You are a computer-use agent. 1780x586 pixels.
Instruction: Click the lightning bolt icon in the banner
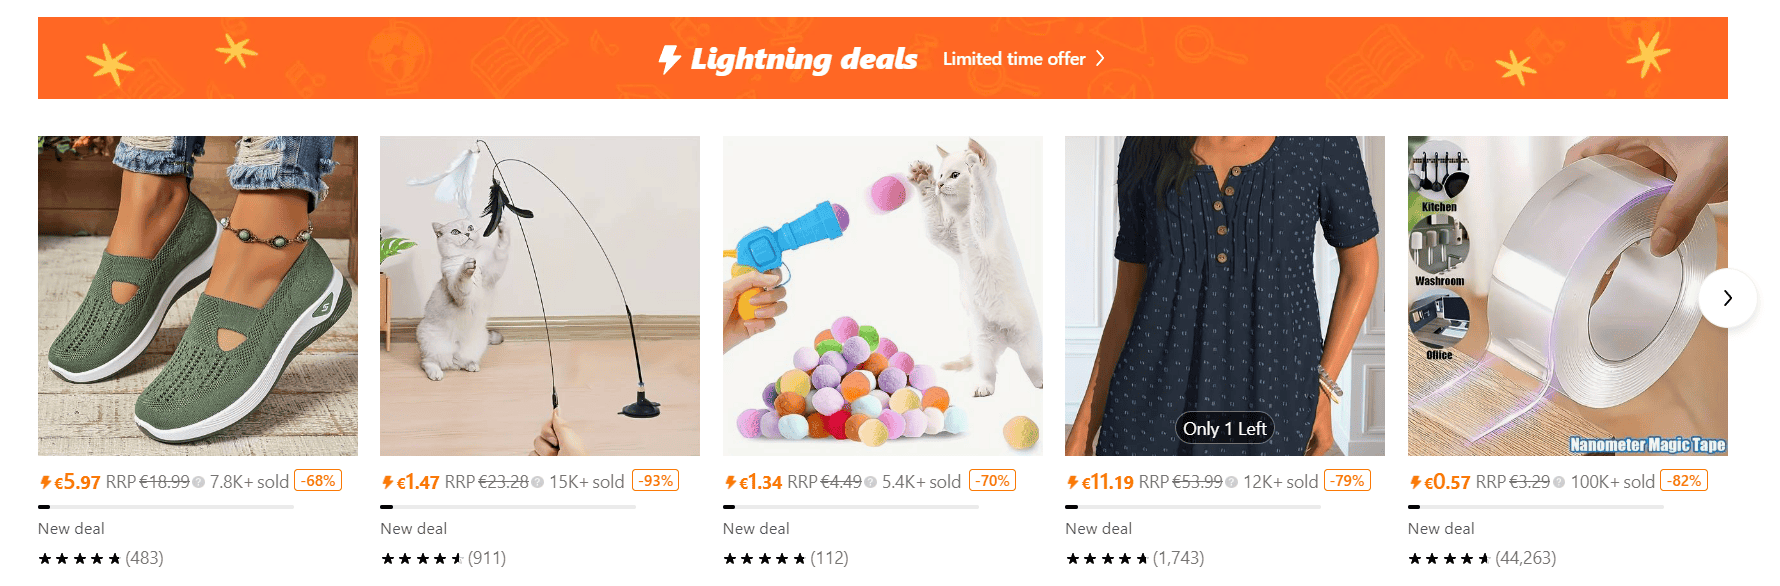point(668,58)
